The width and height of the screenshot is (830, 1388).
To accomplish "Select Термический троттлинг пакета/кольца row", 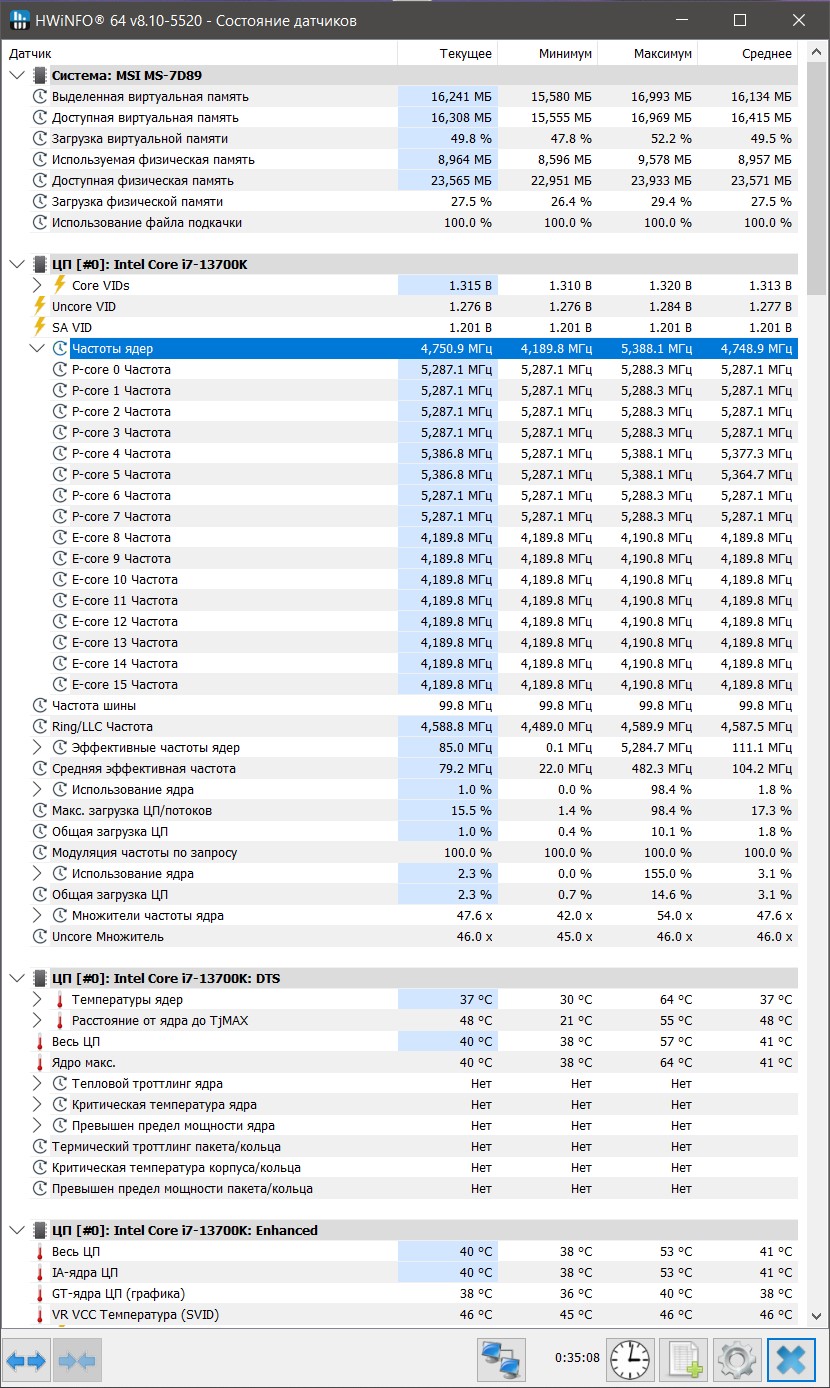I will coord(400,1146).
